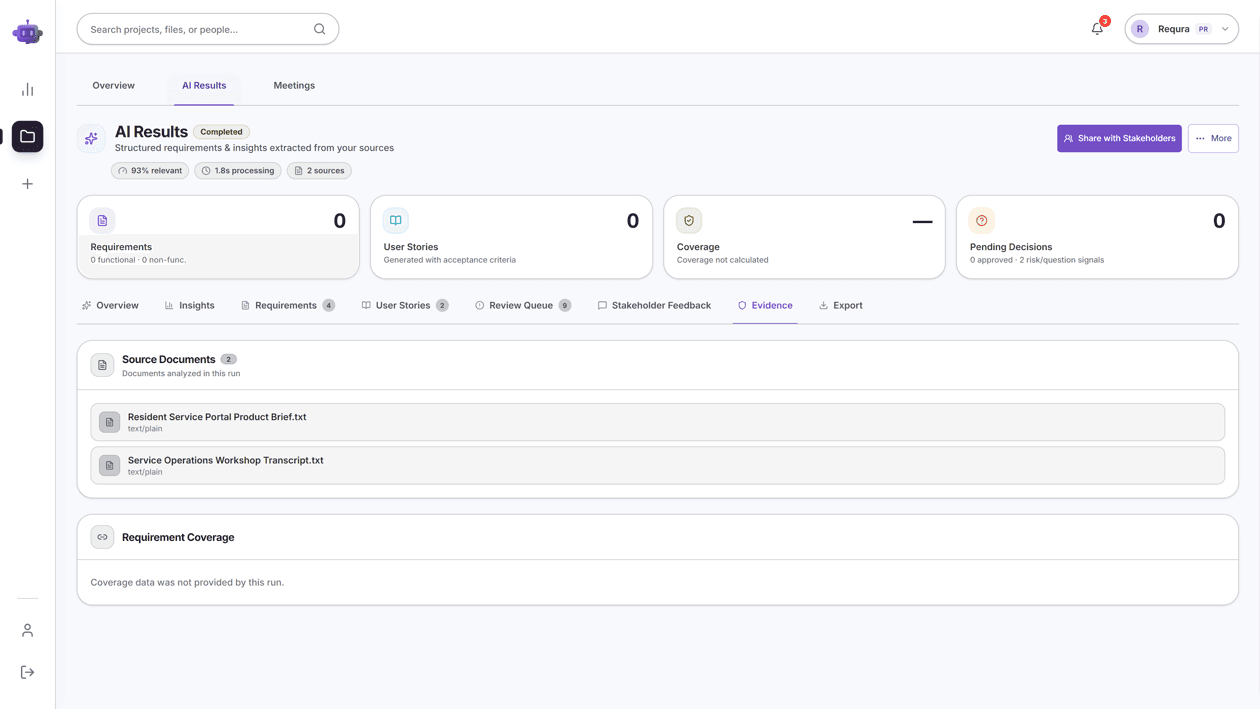Viewport: 1260px width, 709px height.
Task: Open the Requirements sub-tab
Action: (x=288, y=306)
